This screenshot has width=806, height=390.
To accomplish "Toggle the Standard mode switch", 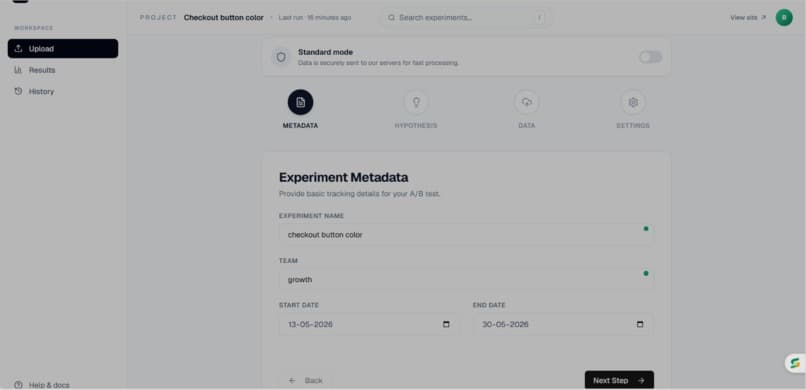I will coord(650,57).
